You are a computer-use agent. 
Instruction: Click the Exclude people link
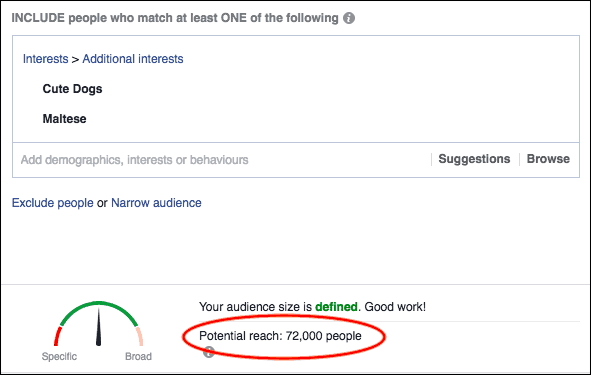(52, 203)
